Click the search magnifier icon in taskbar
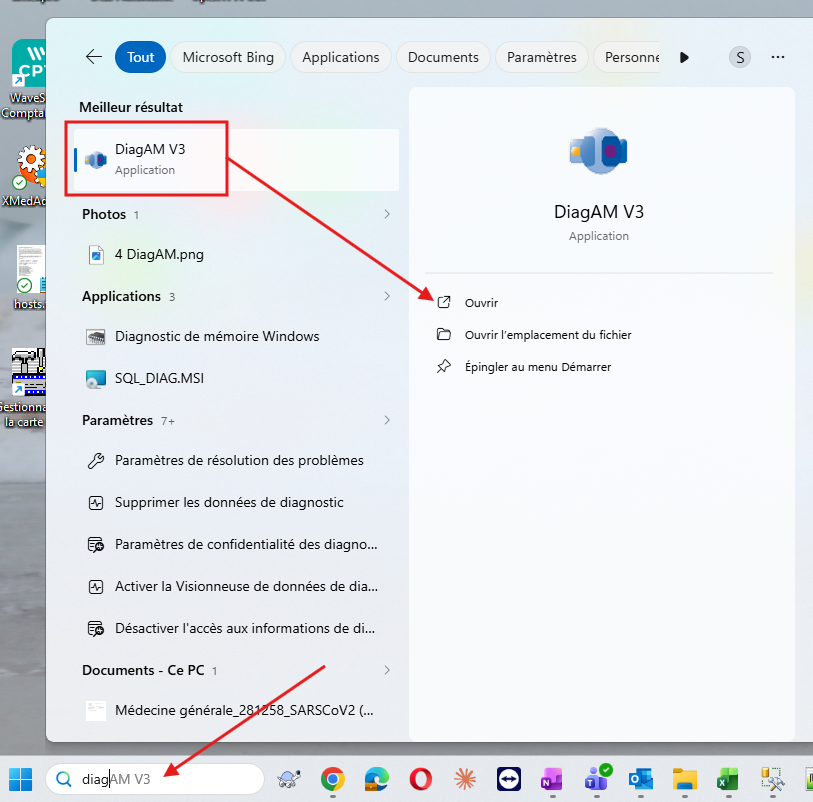813x802 pixels. click(x=64, y=779)
